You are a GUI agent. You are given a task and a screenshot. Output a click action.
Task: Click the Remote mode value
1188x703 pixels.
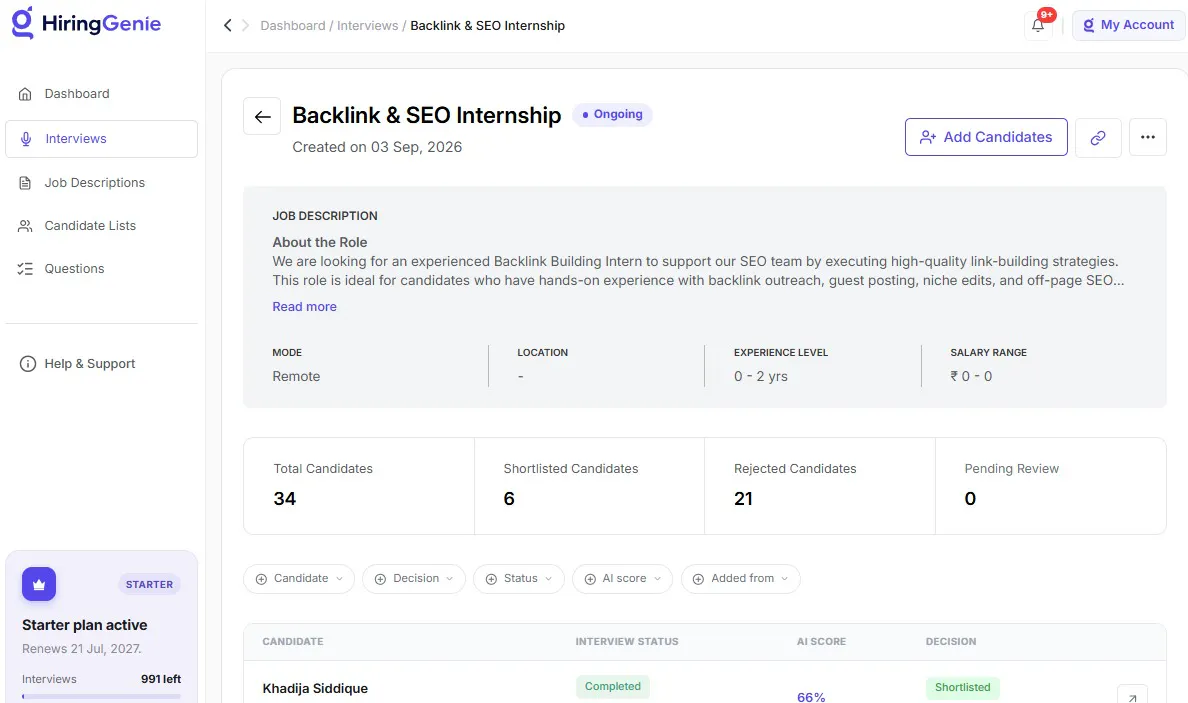click(x=296, y=376)
